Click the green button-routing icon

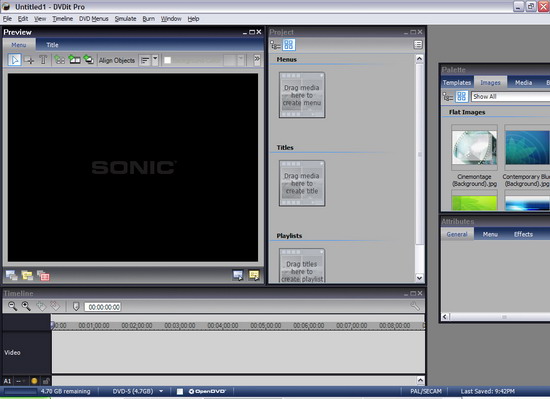(60, 60)
